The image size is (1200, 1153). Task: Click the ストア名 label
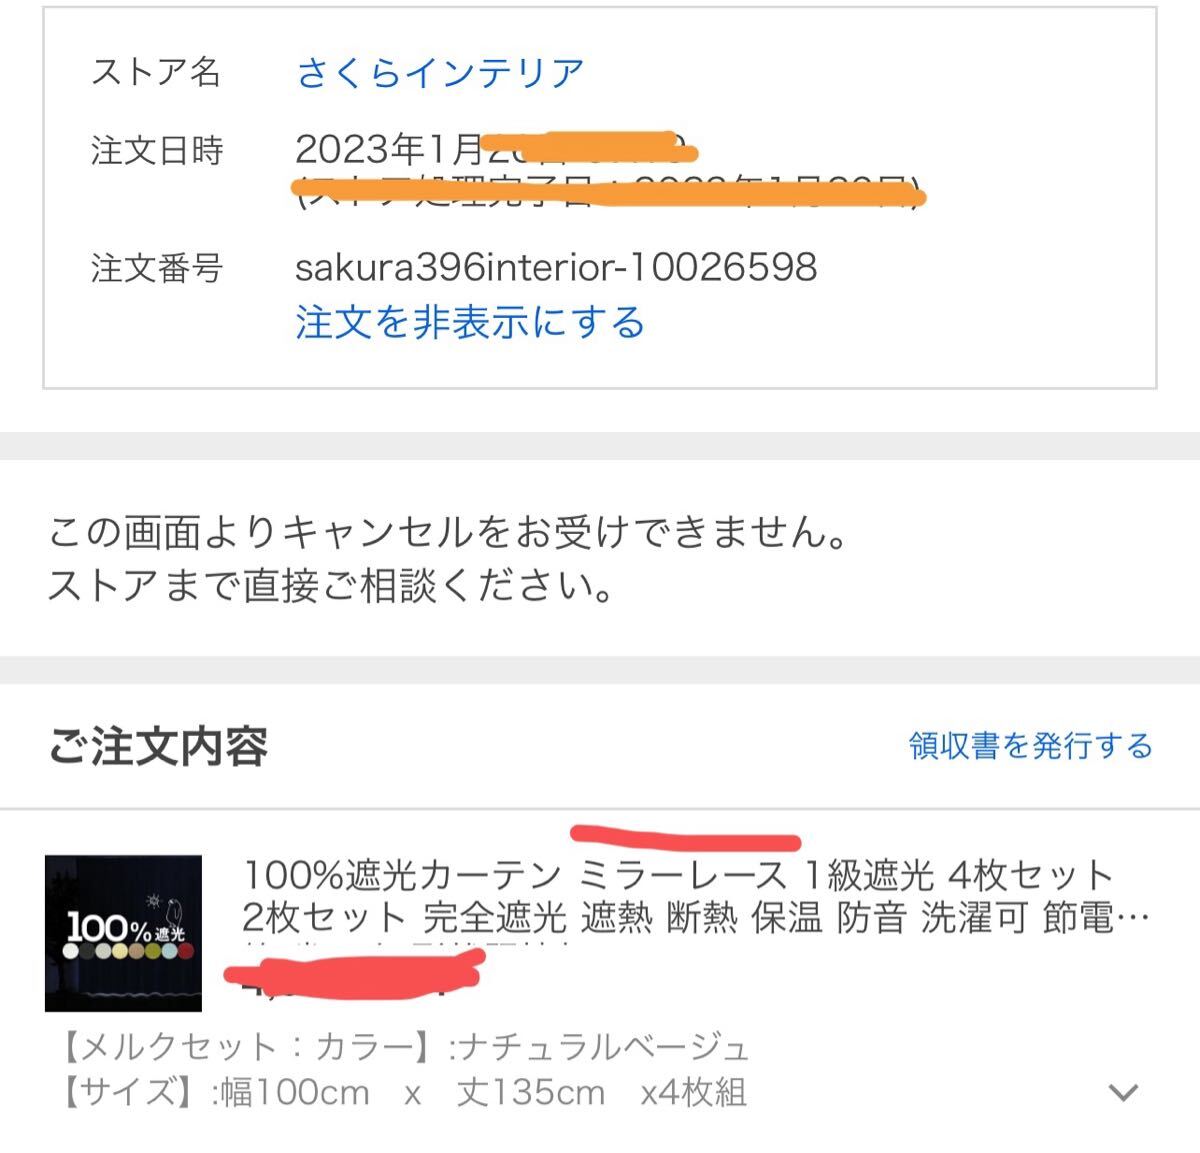click(x=156, y=72)
